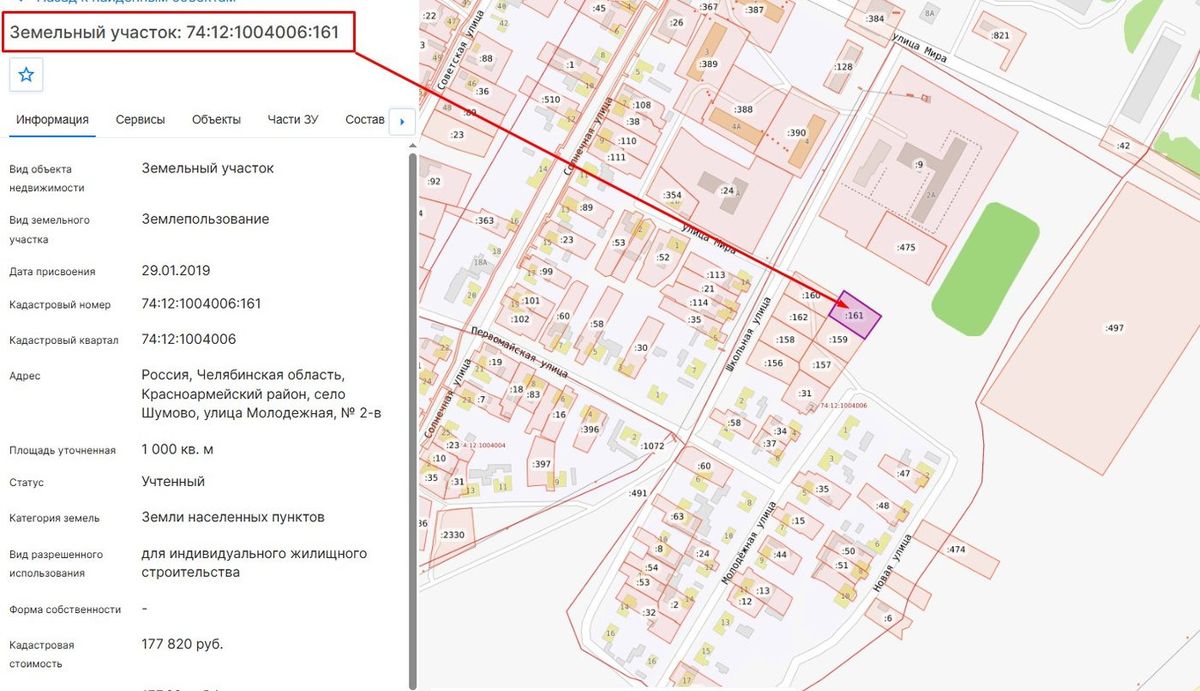Select parcel :354 on the map

[672, 195]
